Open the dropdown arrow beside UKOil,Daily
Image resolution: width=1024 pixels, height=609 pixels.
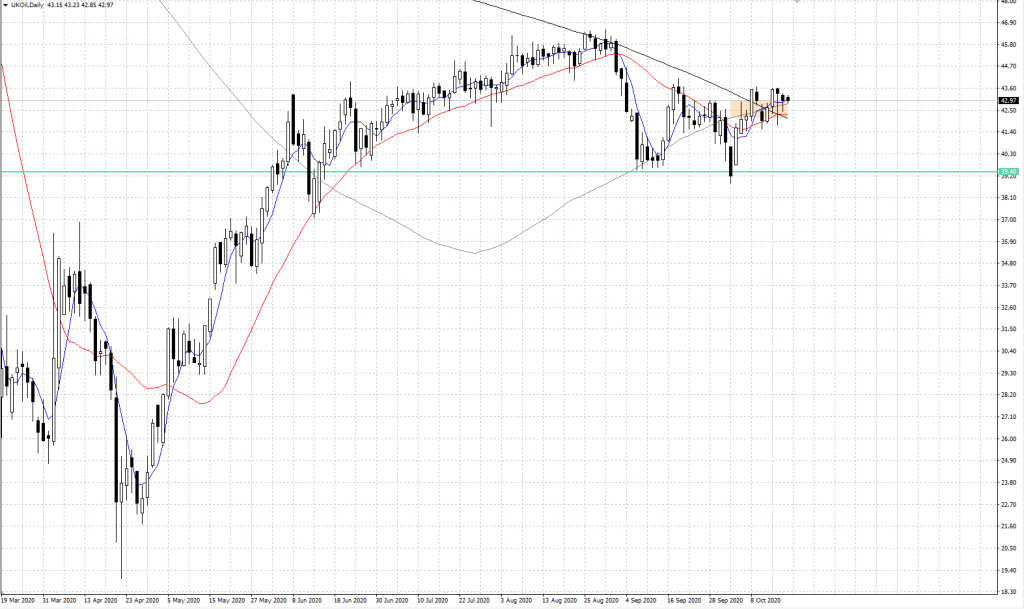[x=4, y=7]
